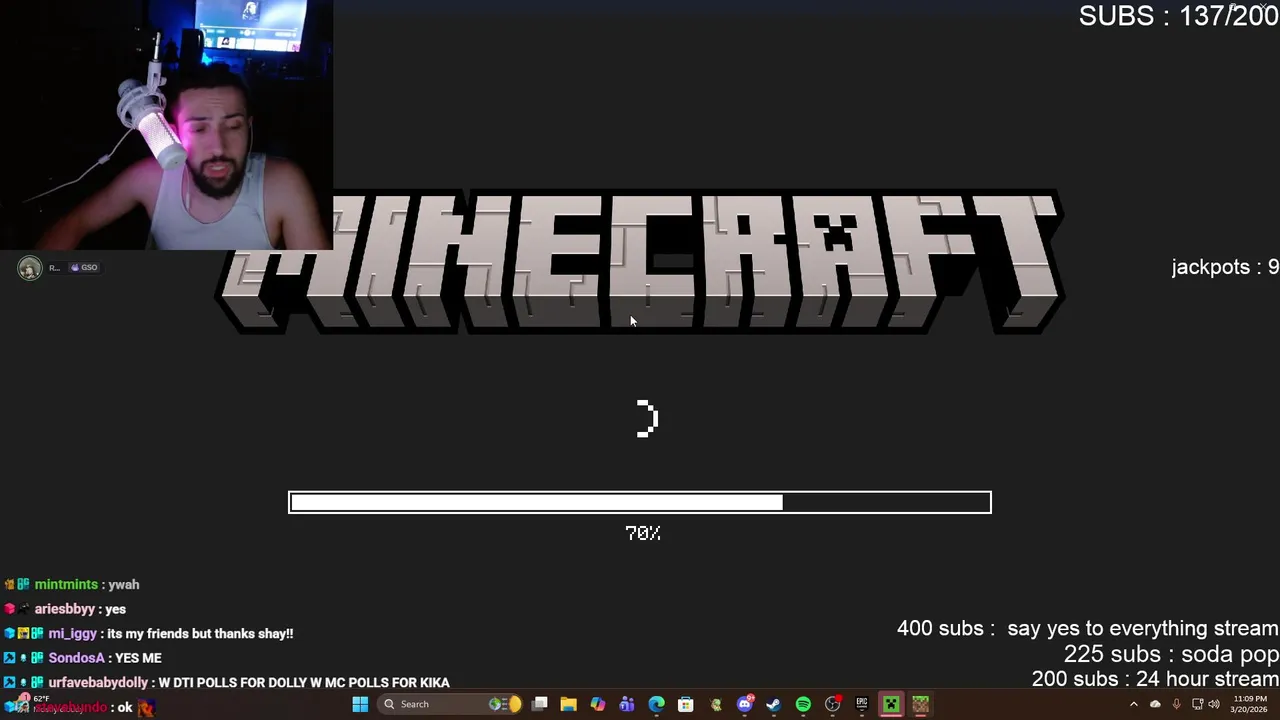Open network status tray icon
This screenshot has height=720, width=1280.
pos(1198,704)
